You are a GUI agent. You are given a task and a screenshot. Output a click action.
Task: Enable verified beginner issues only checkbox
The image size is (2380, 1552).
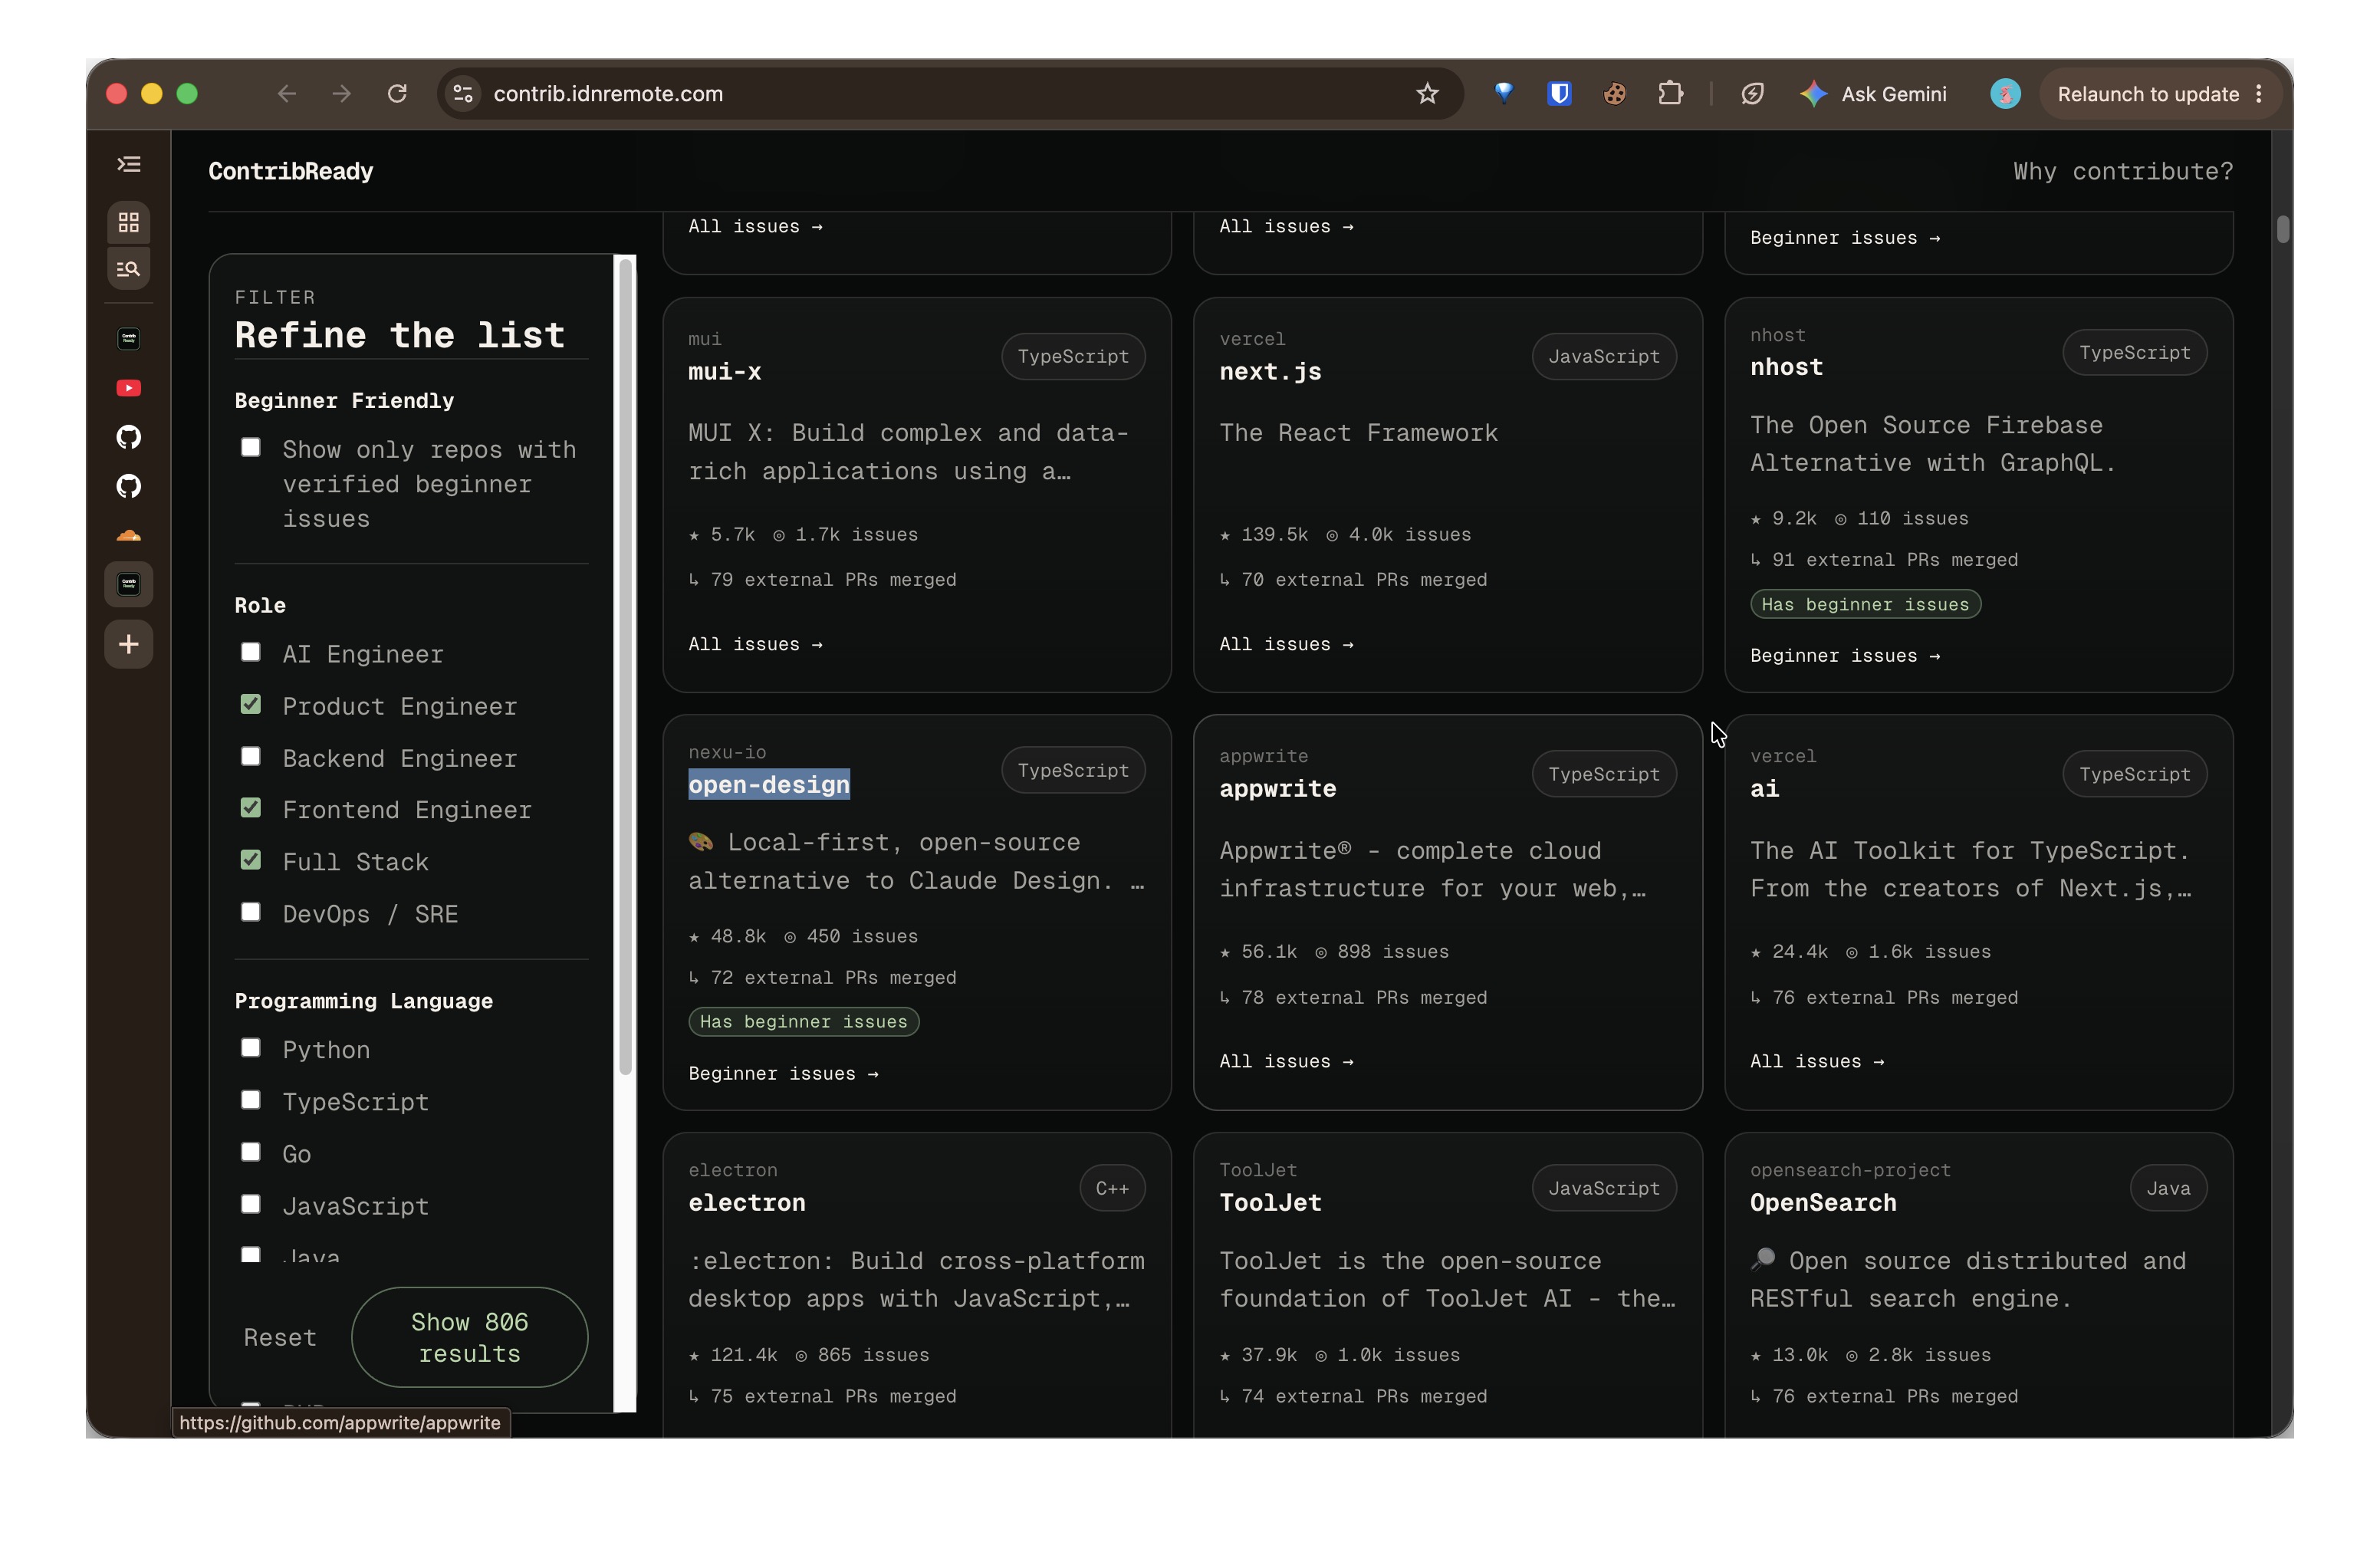[251, 447]
